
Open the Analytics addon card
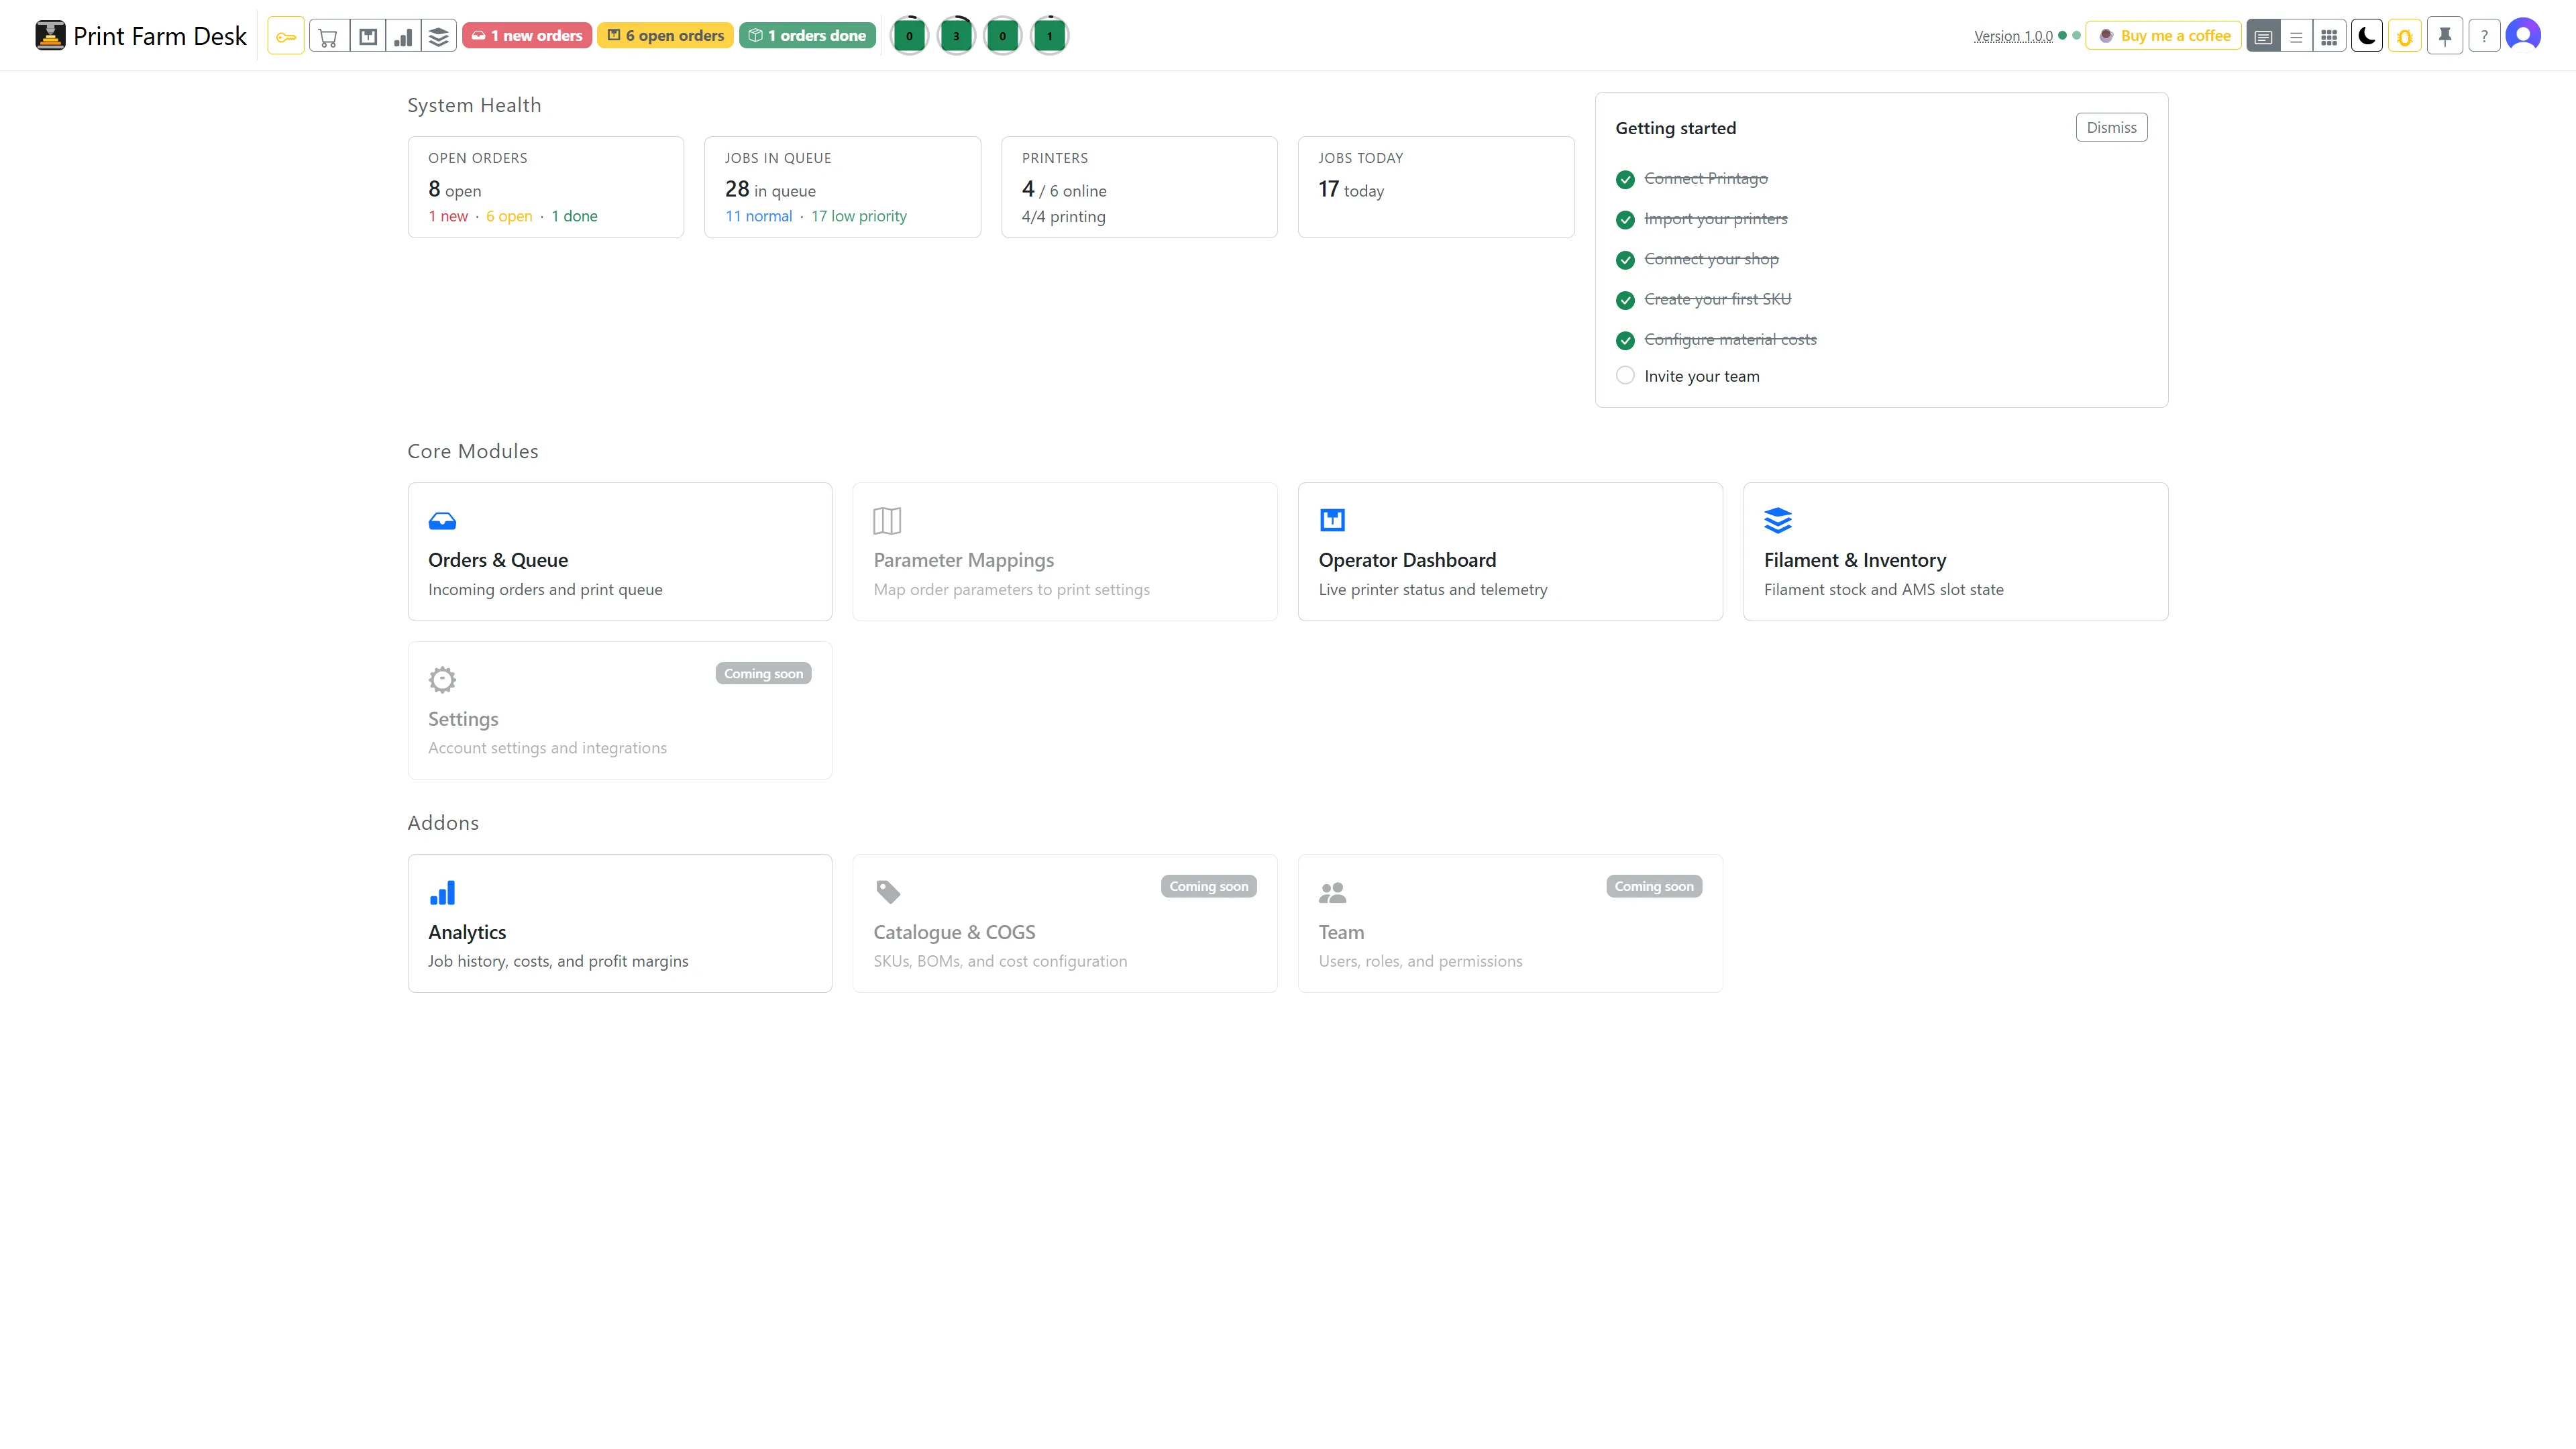tap(620, 923)
